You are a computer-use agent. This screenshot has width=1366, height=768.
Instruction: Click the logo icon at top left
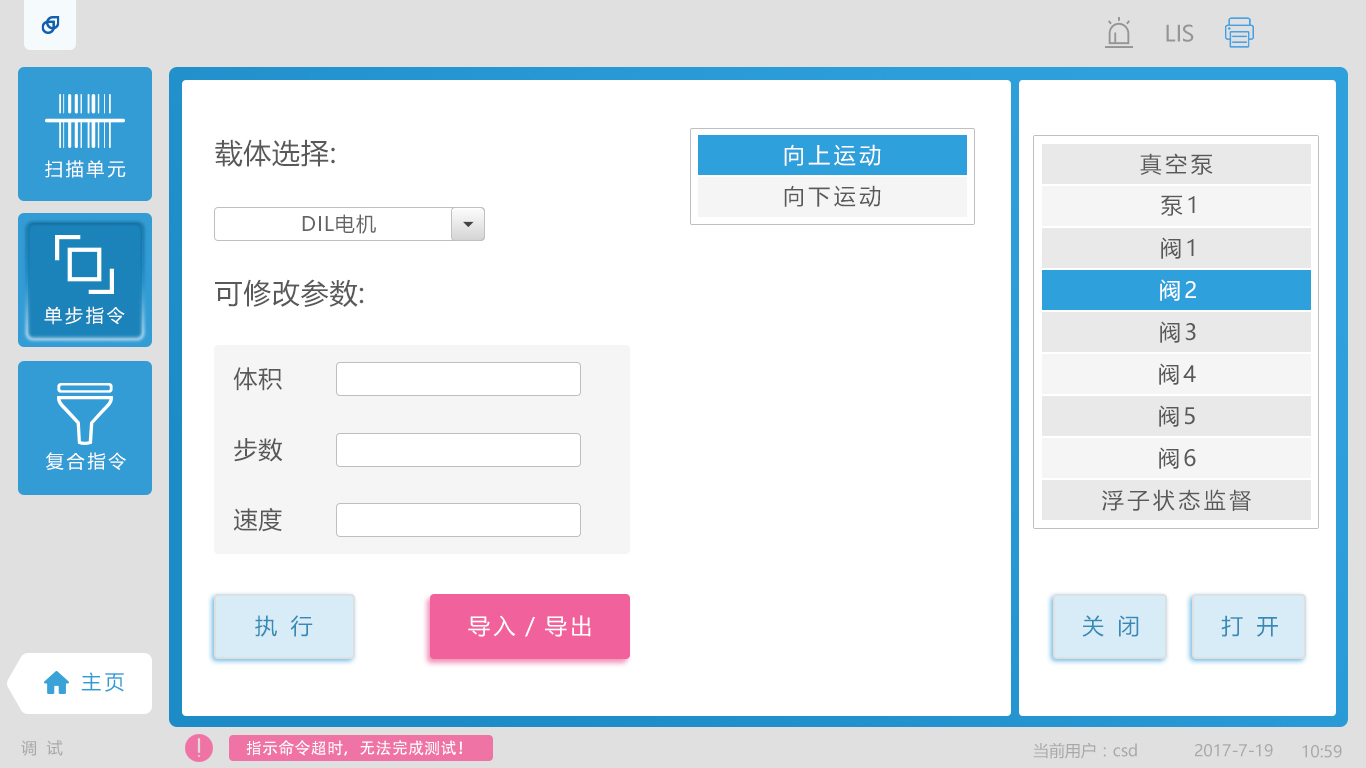click(50, 26)
